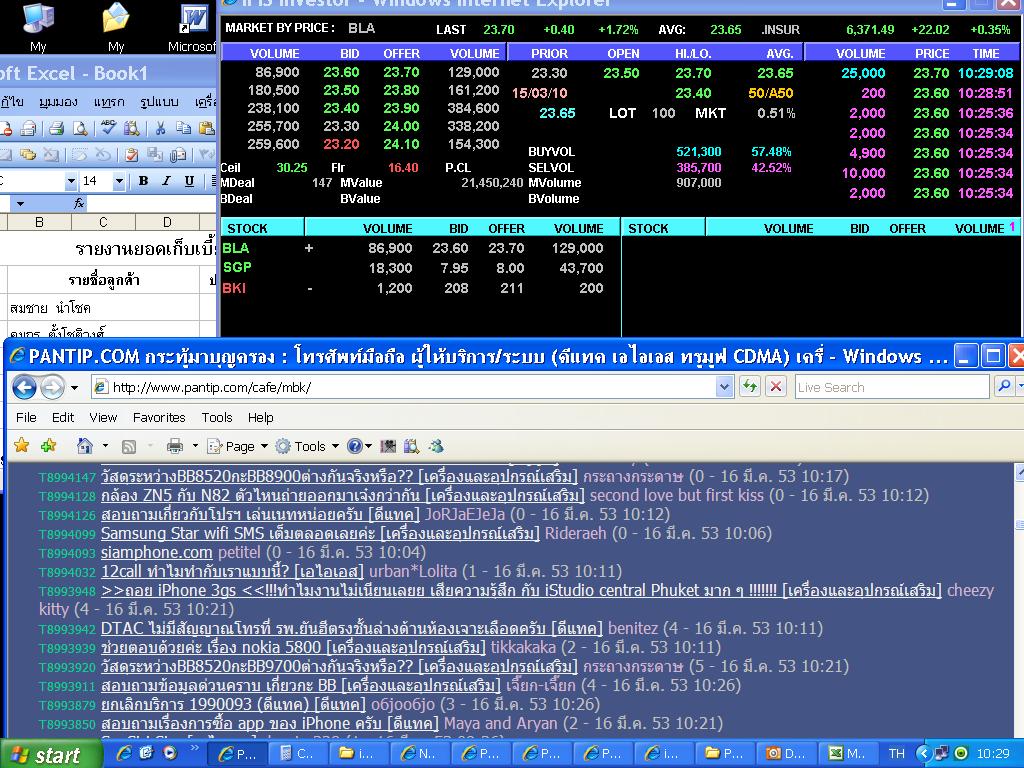Viewport: 1024px width, 768px height.
Task: Click the Excel insert function fx icon
Action: click(x=79, y=203)
